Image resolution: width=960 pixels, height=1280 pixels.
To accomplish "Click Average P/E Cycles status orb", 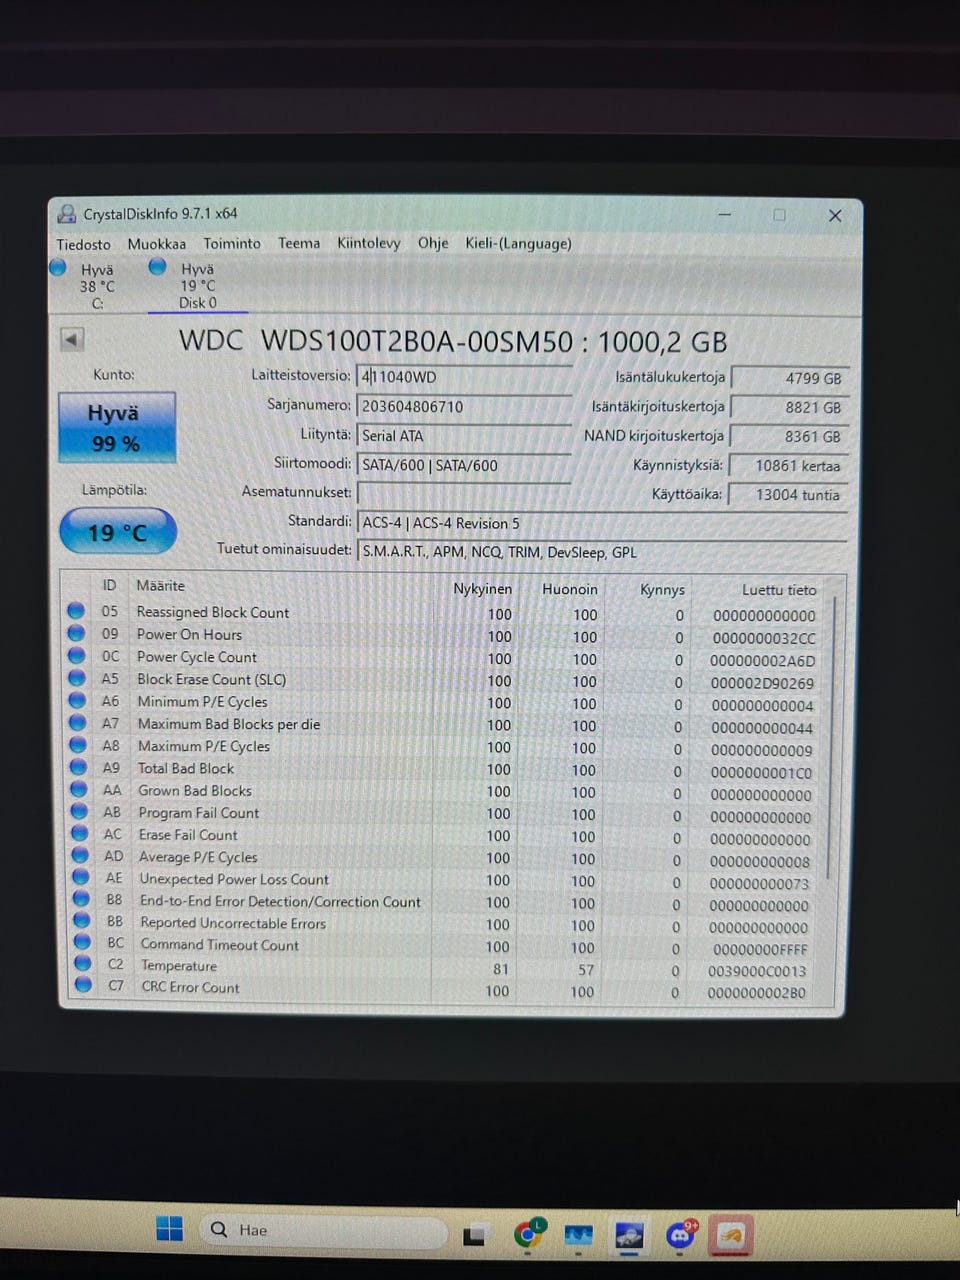I will pyautogui.click(x=80, y=856).
